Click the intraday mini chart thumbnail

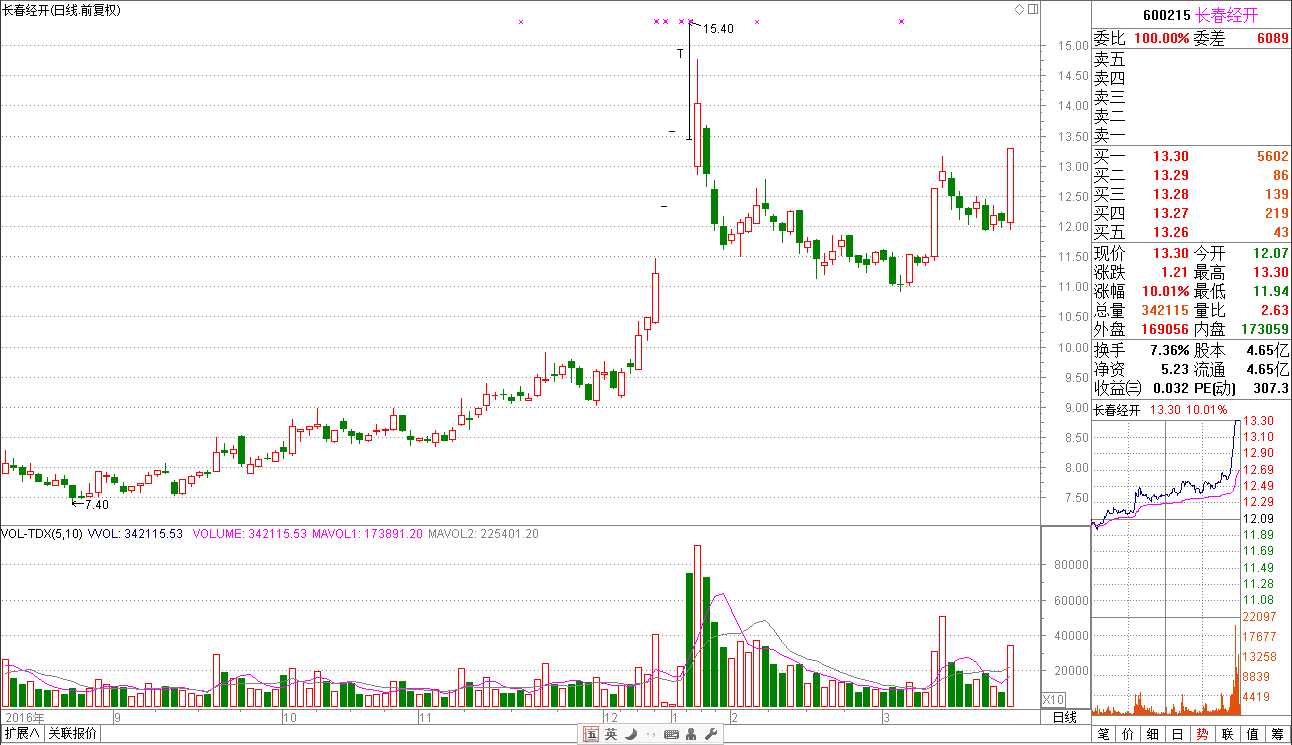click(1166, 567)
